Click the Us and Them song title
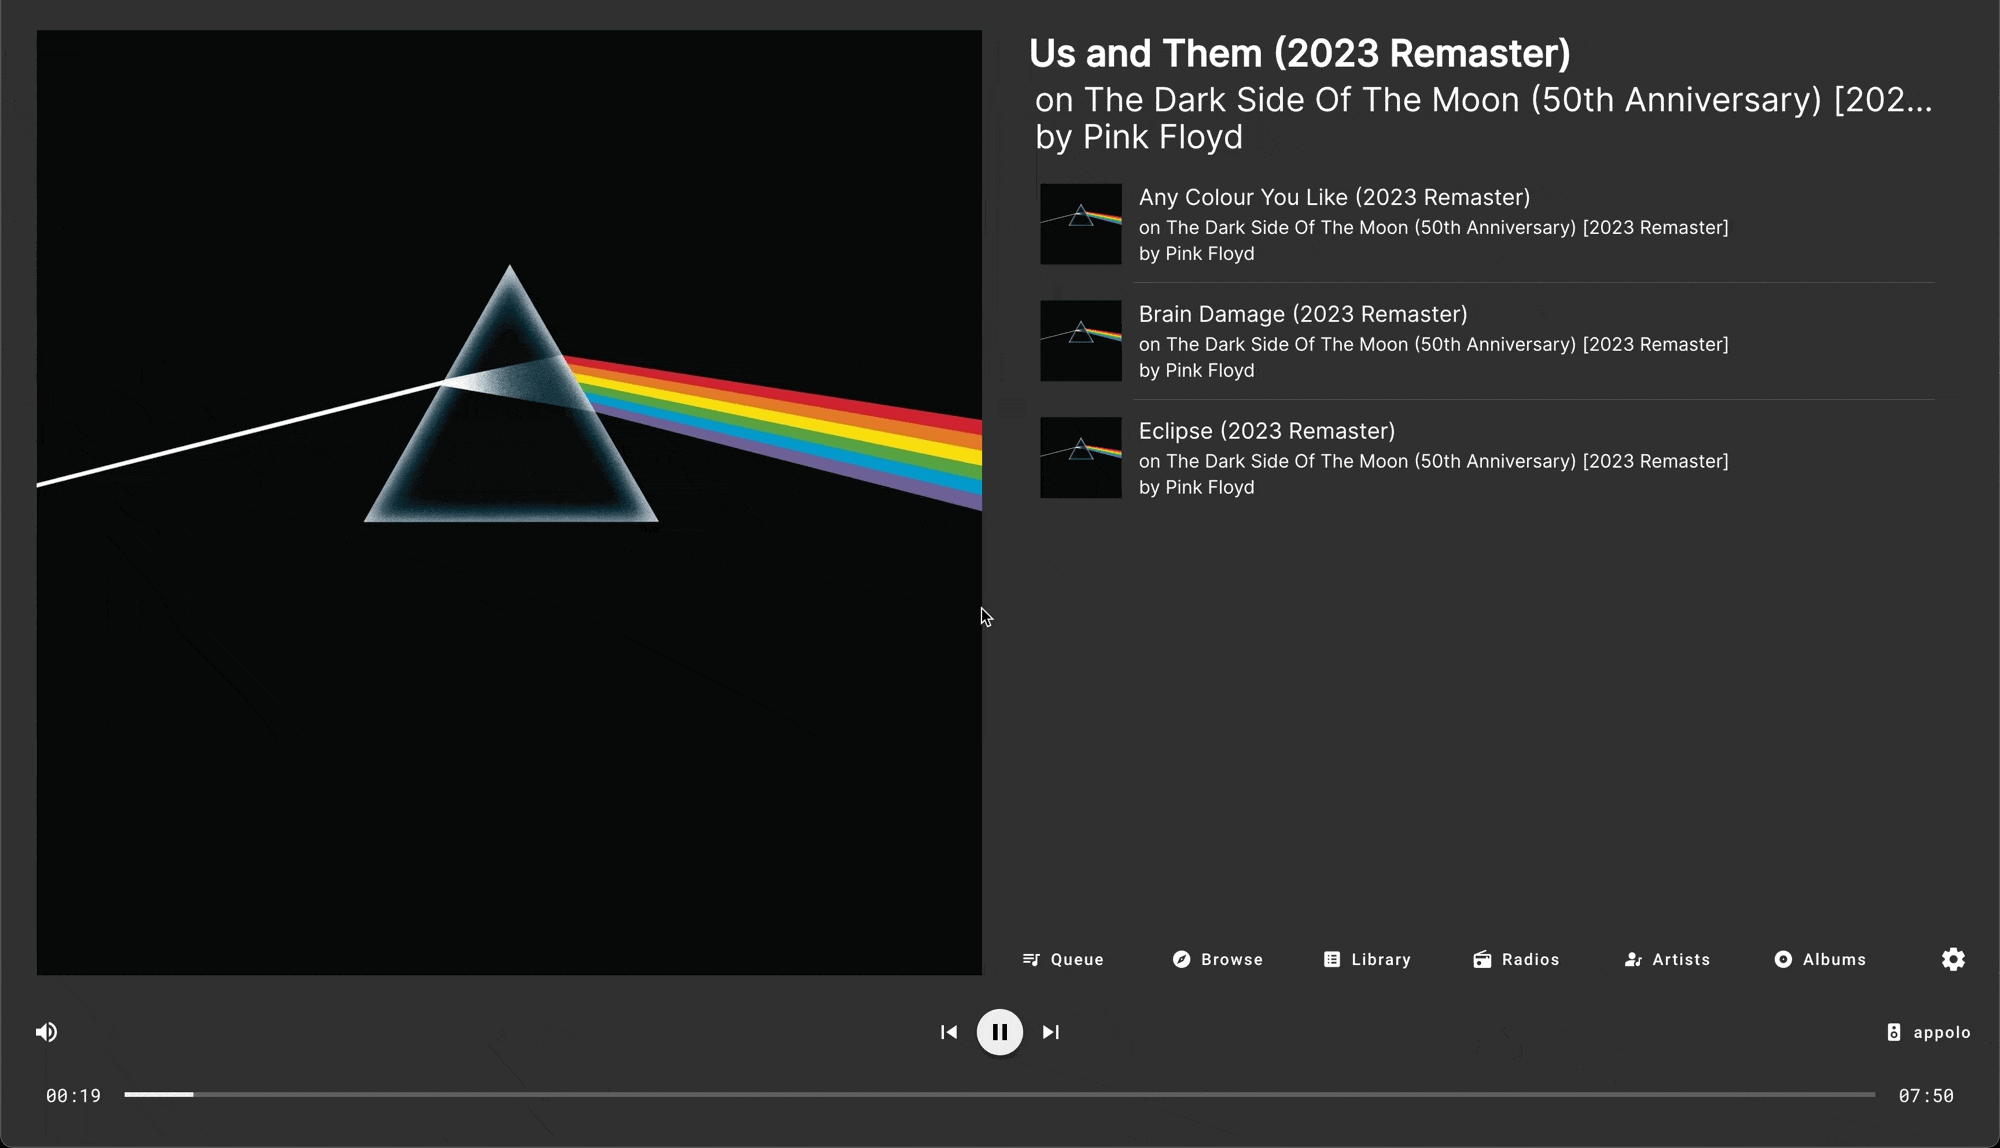The image size is (2000, 1148). pos(1299,54)
